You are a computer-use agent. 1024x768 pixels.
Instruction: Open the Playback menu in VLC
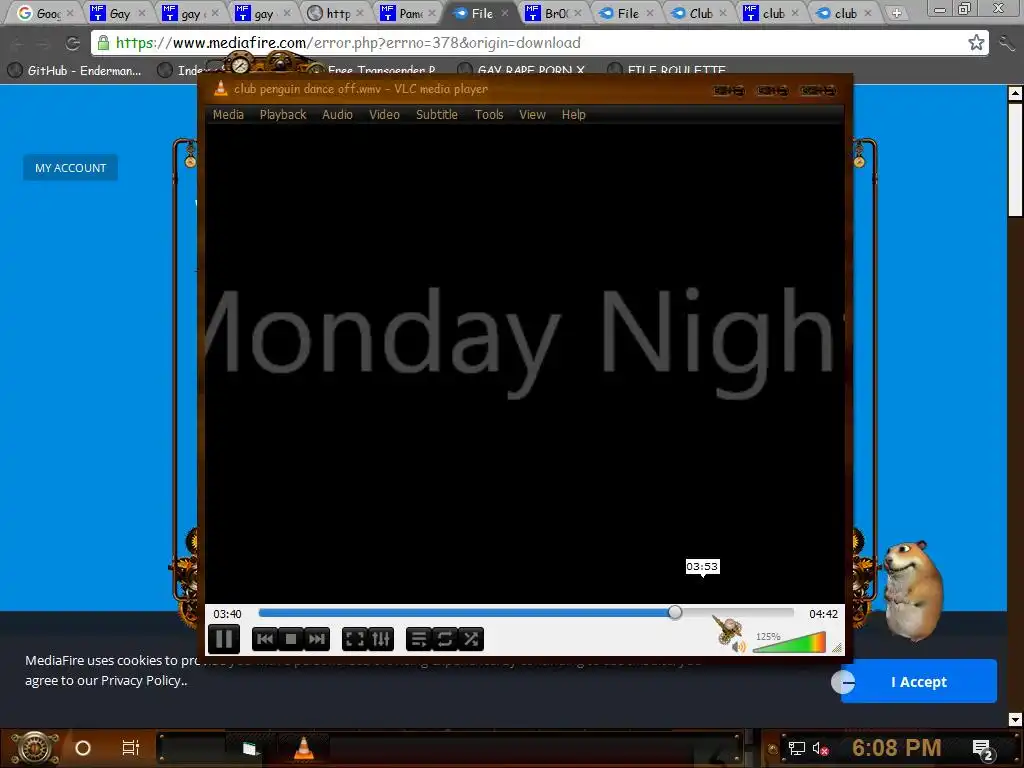(283, 114)
